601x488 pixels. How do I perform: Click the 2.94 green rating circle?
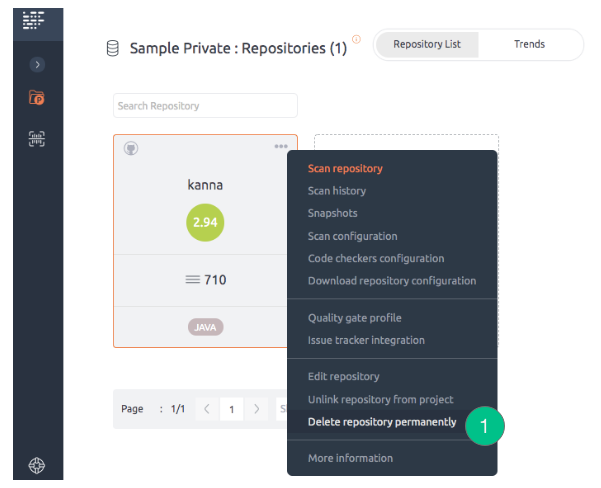coord(205,222)
